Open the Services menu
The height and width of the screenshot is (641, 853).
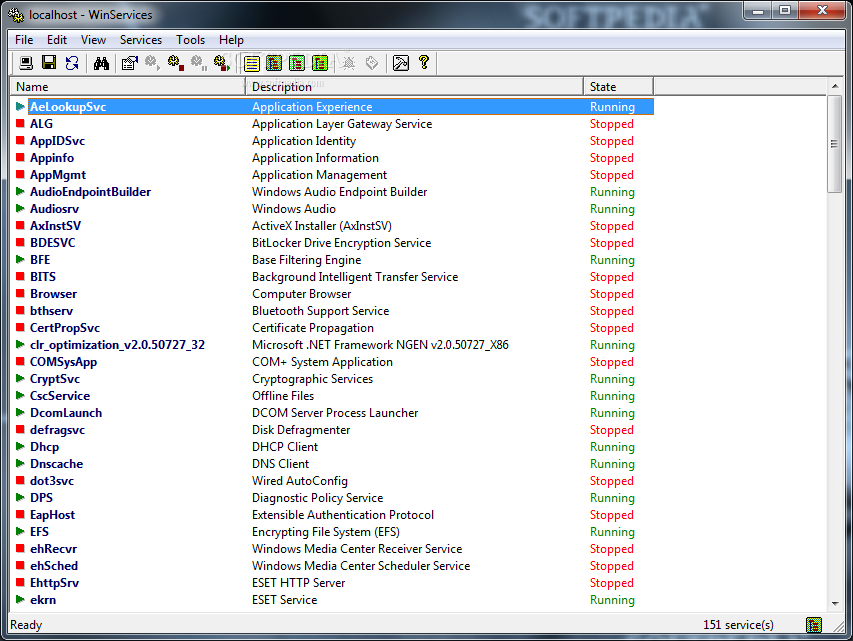[x=141, y=40]
